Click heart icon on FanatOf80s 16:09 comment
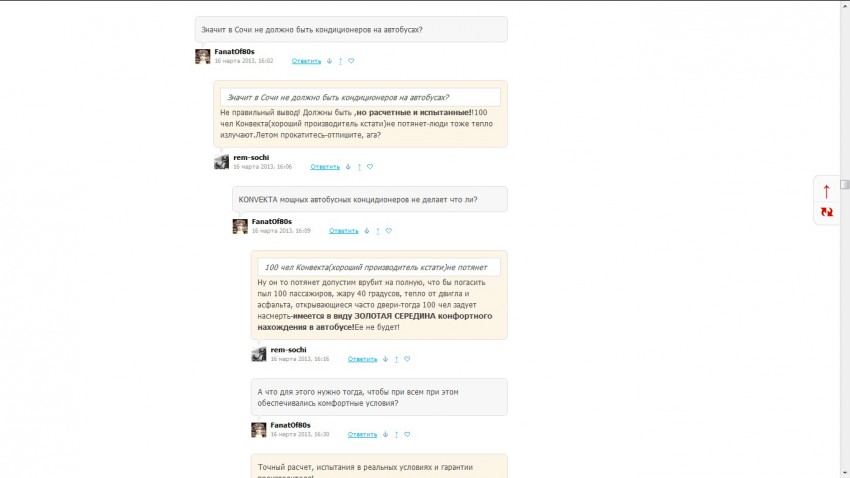Viewport: 850px width, 478px height. (x=389, y=230)
